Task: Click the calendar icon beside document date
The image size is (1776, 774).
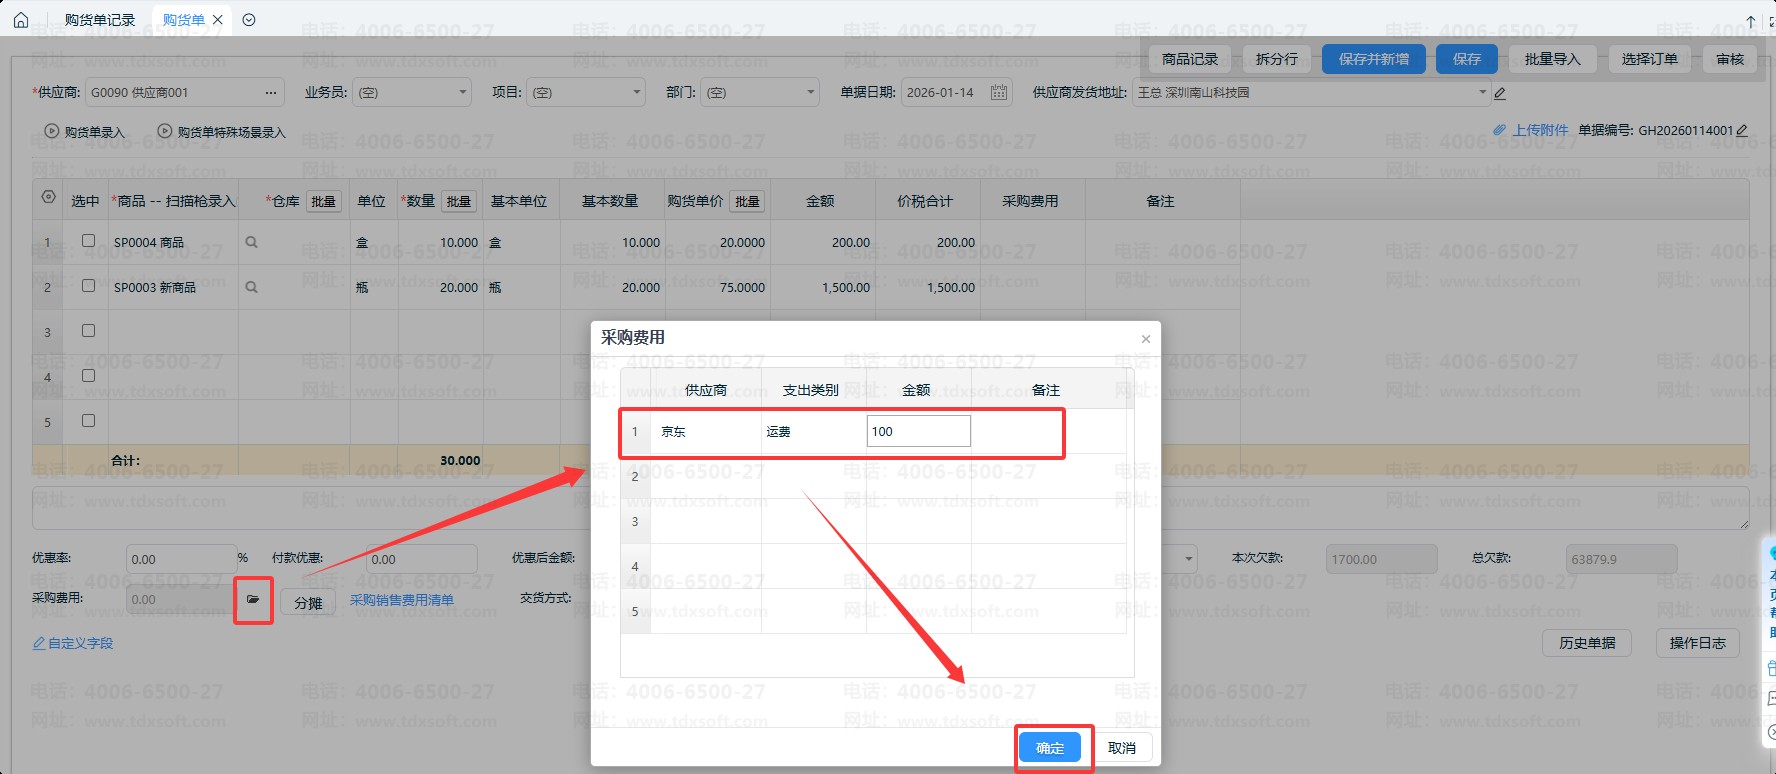Action: pyautogui.click(x=998, y=92)
